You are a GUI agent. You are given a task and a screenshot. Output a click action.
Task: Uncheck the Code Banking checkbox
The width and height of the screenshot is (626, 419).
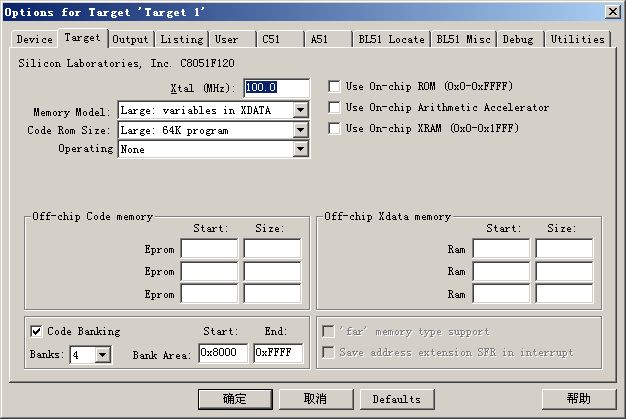pyautogui.click(x=37, y=332)
